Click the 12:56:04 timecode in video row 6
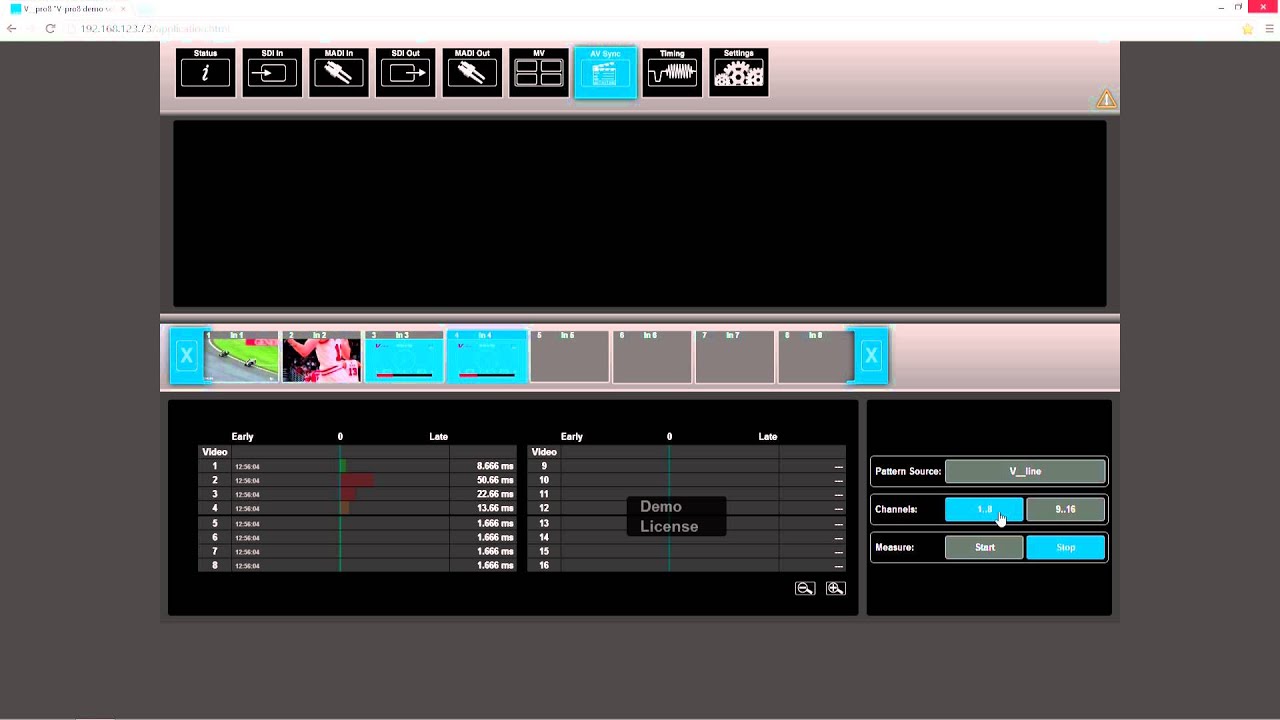Screen dimensions: 1280x720 (247, 538)
